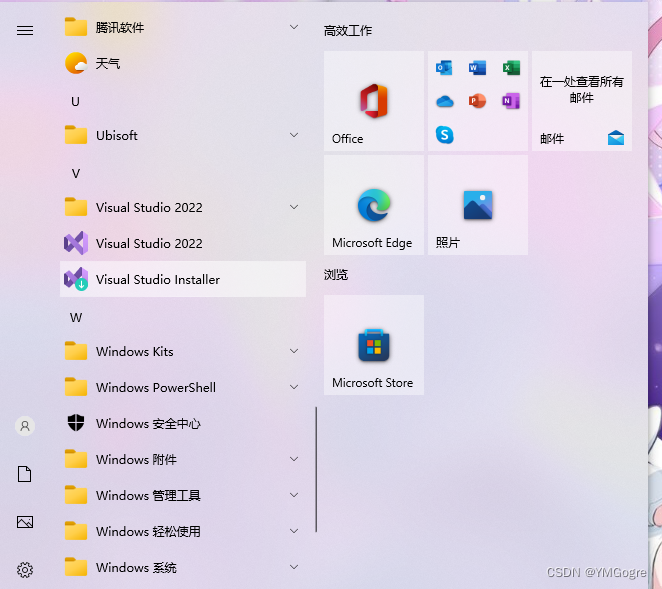
Task: Open the Windows Kits folder icon
Action: tap(76, 351)
